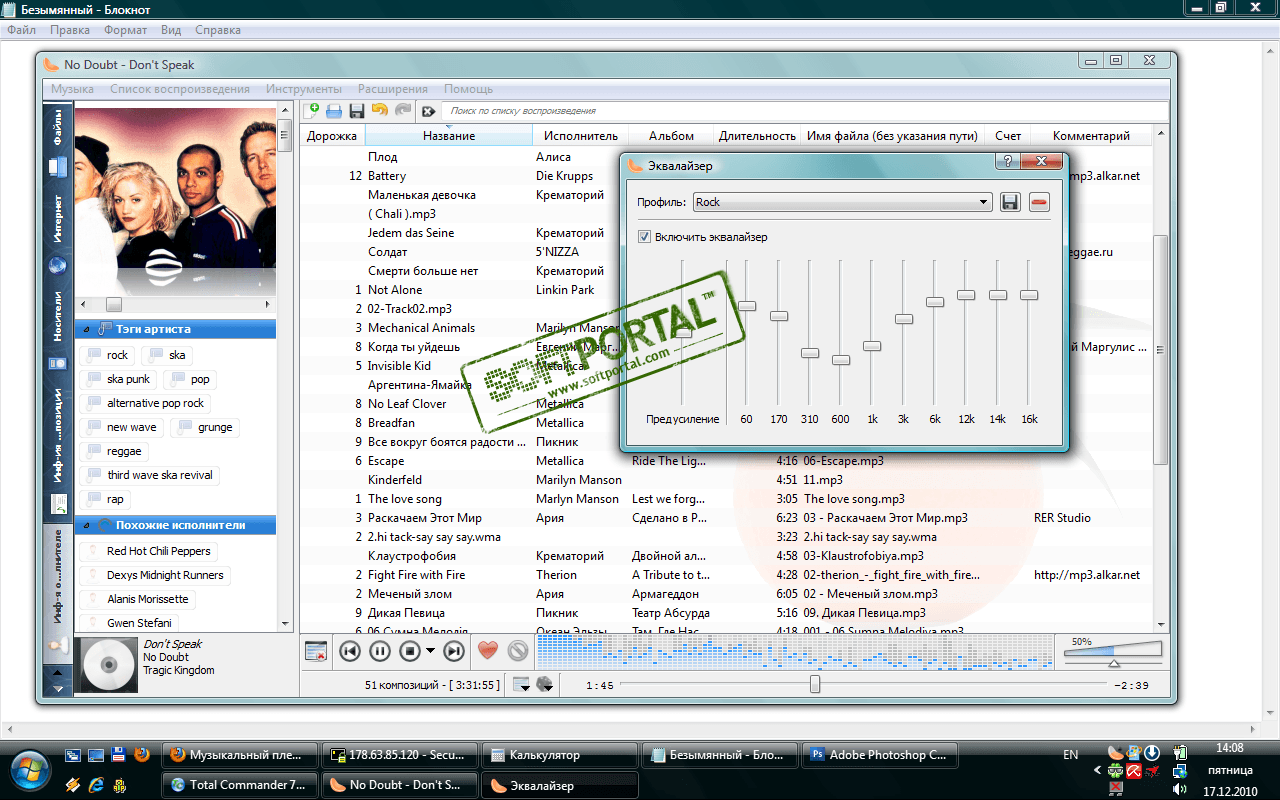Pause the current song
Image resolution: width=1280 pixels, height=800 pixels.
(380, 651)
